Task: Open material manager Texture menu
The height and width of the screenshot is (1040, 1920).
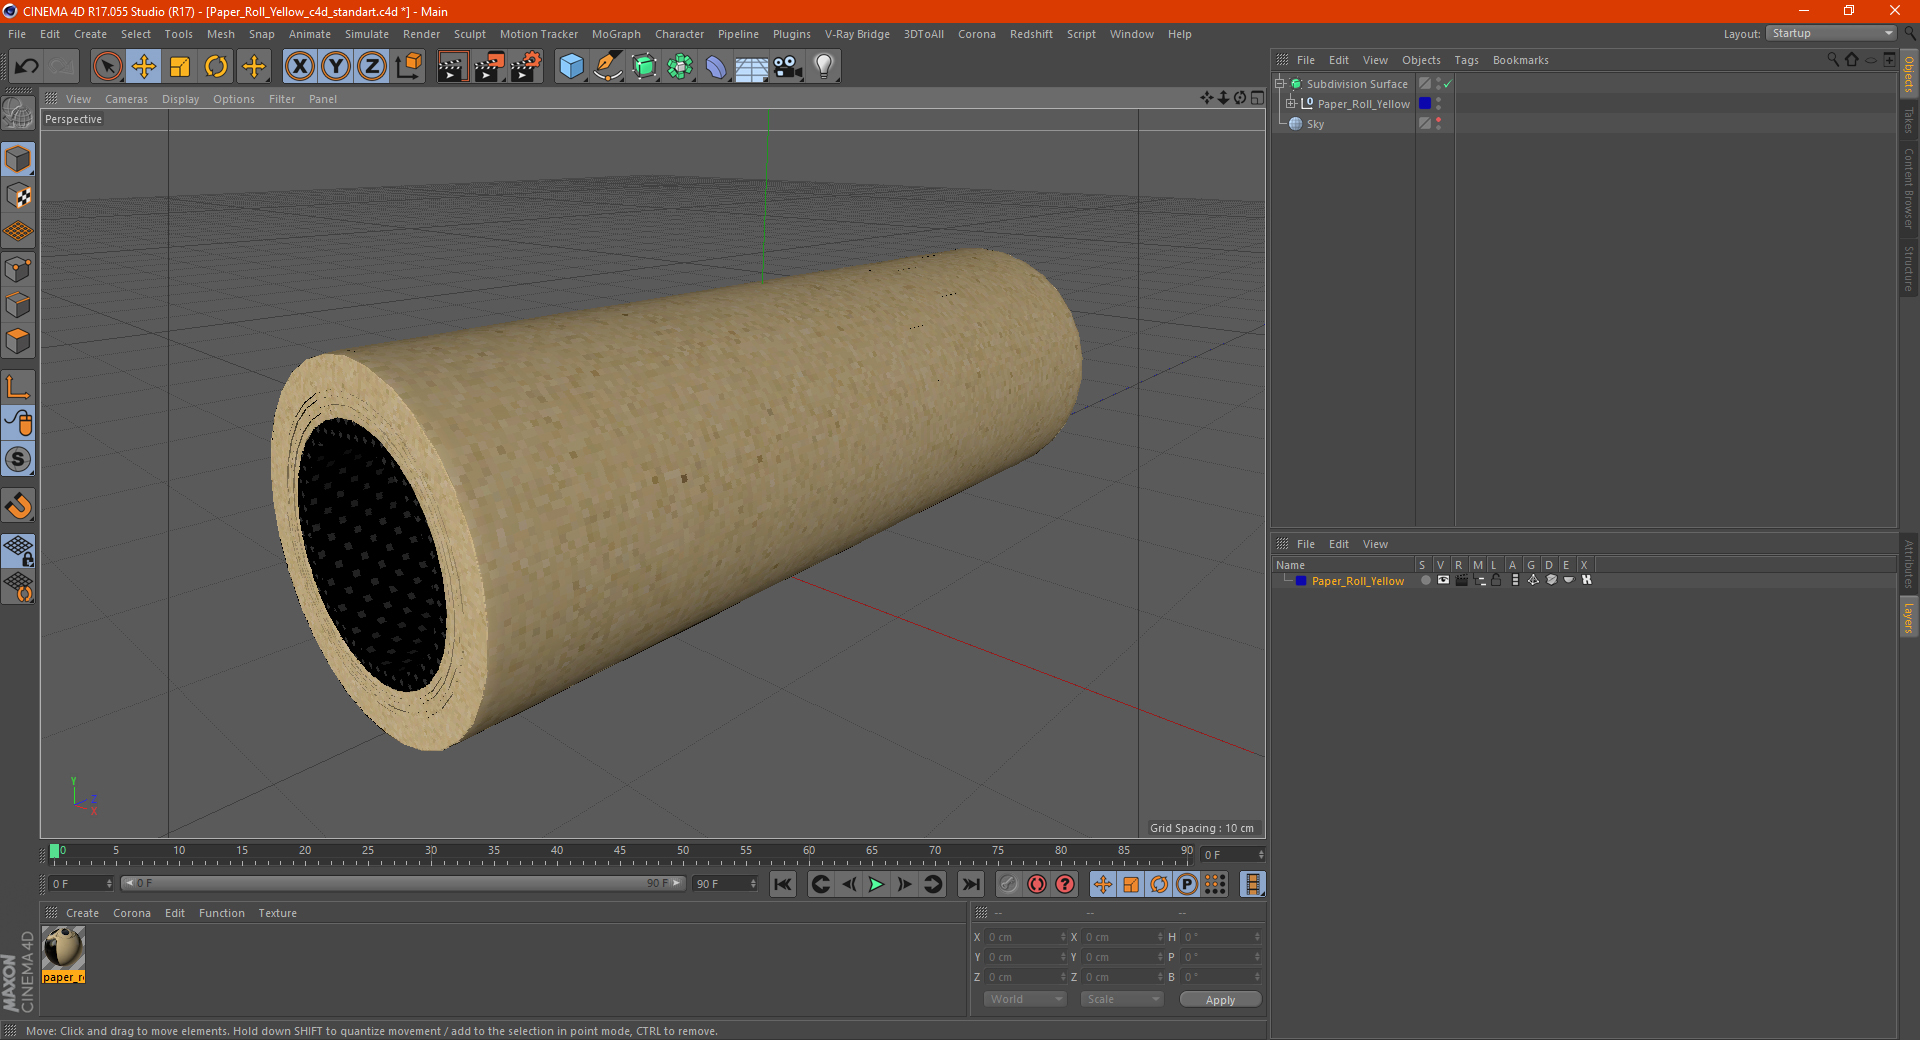Action: 277,913
